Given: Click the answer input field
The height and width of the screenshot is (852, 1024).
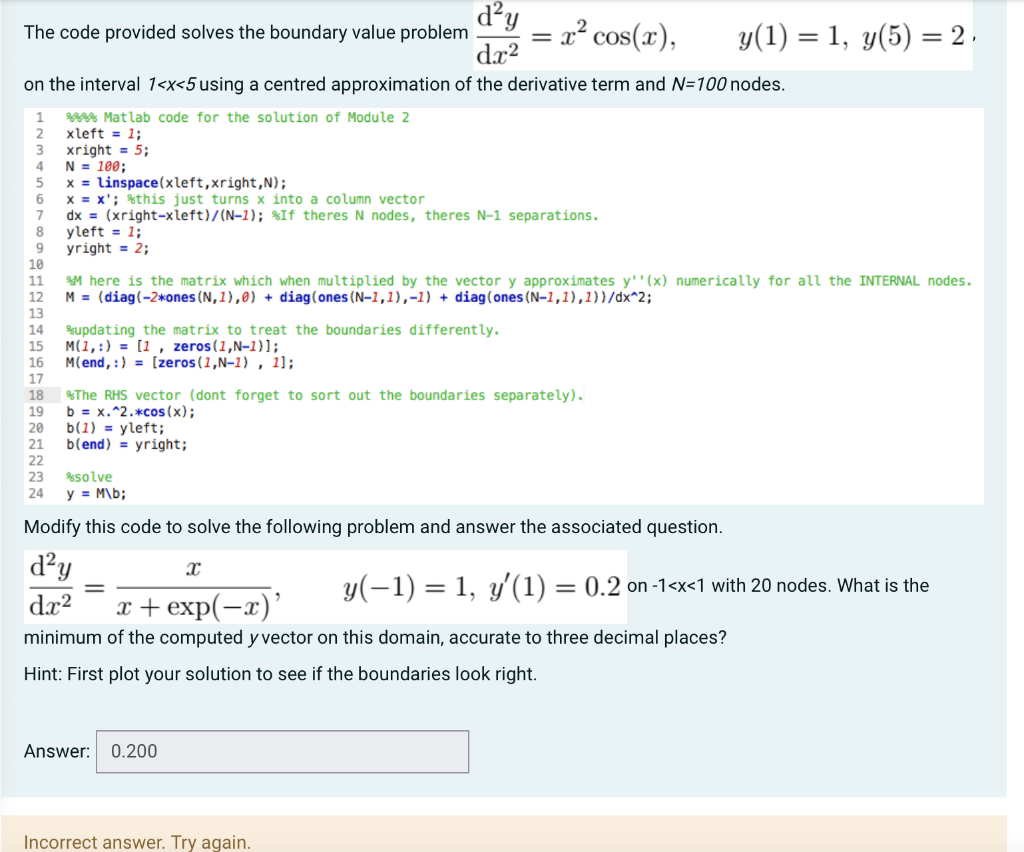Looking at the screenshot, I should 281,751.
